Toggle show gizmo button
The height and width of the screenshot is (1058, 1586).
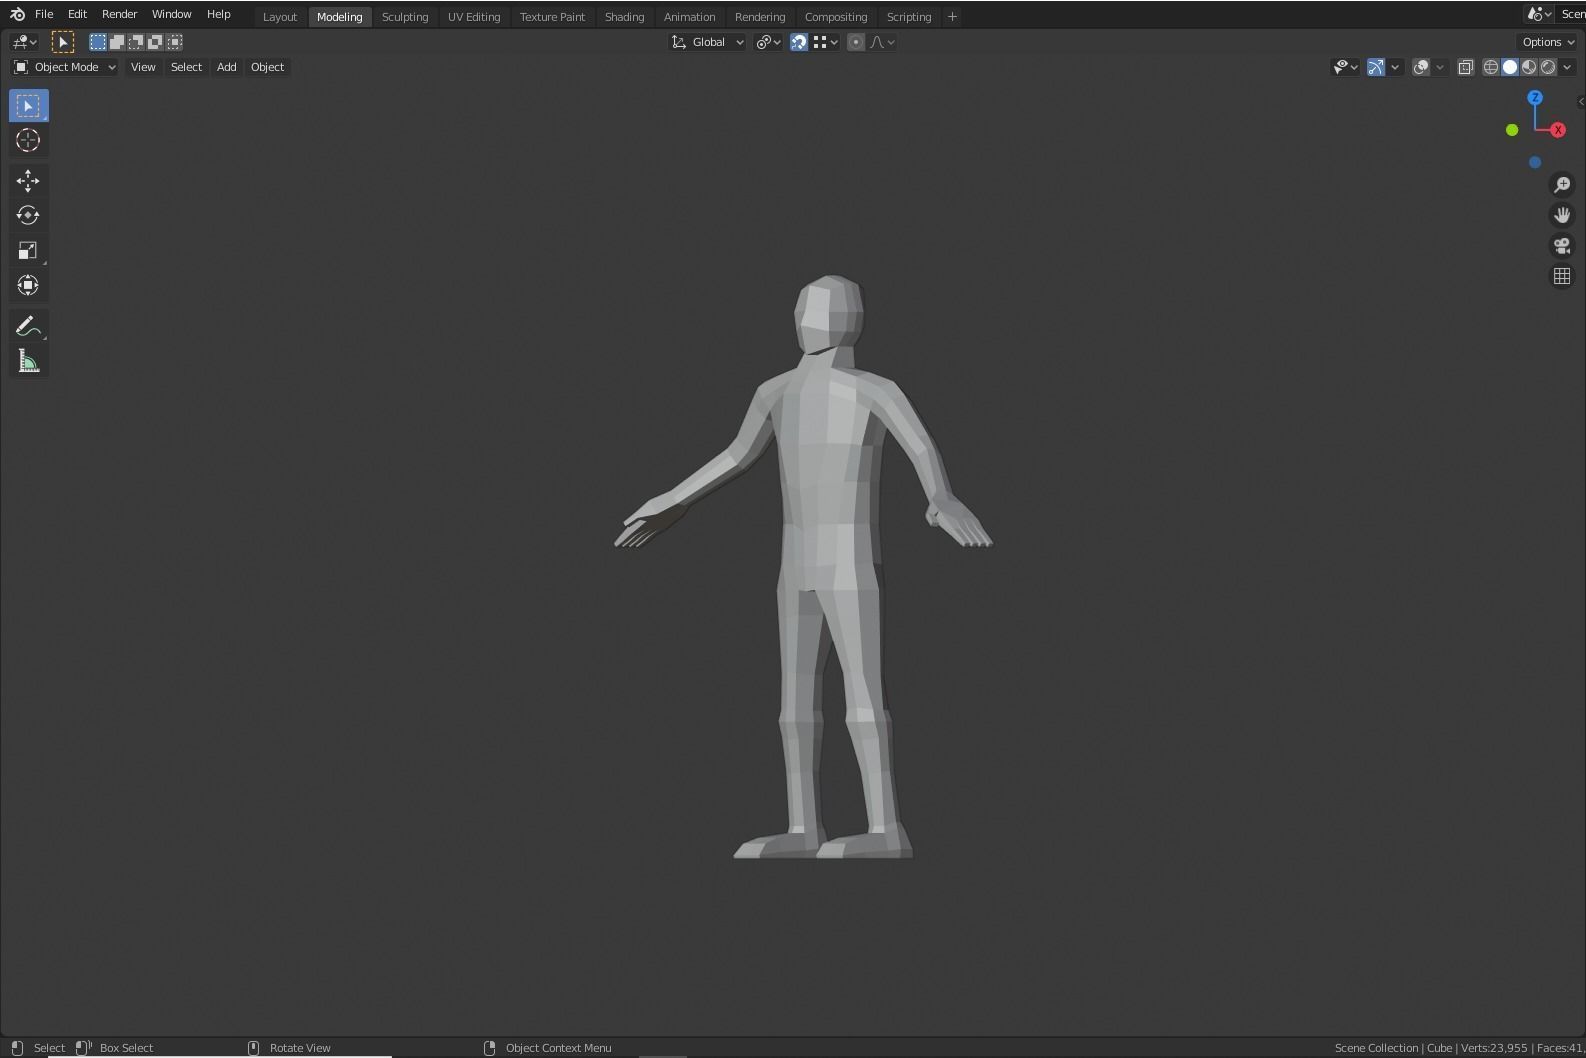(1376, 67)
